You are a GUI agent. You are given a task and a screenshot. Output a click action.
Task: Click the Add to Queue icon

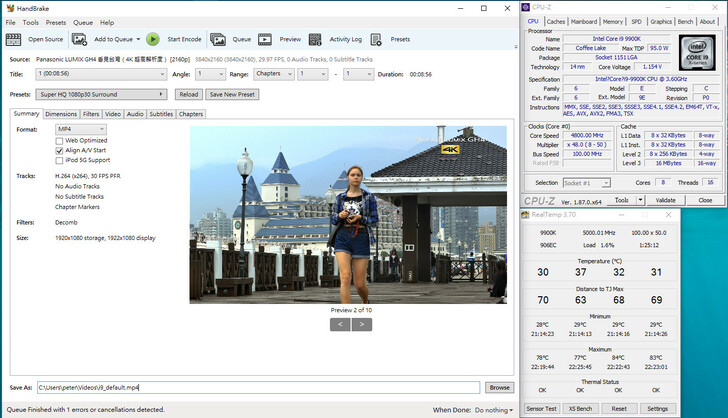tap(81, 40)
